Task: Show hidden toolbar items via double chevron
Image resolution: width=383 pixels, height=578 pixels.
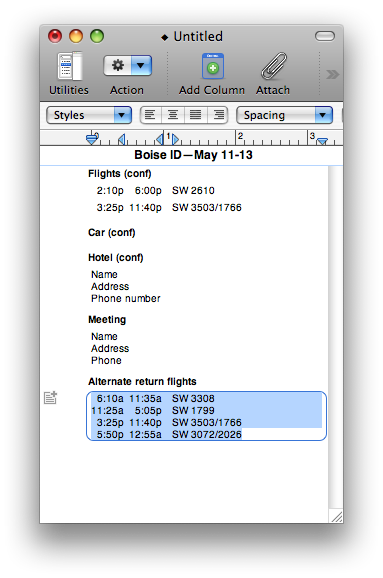Action: pyautogui.click(x=332, y=74)
